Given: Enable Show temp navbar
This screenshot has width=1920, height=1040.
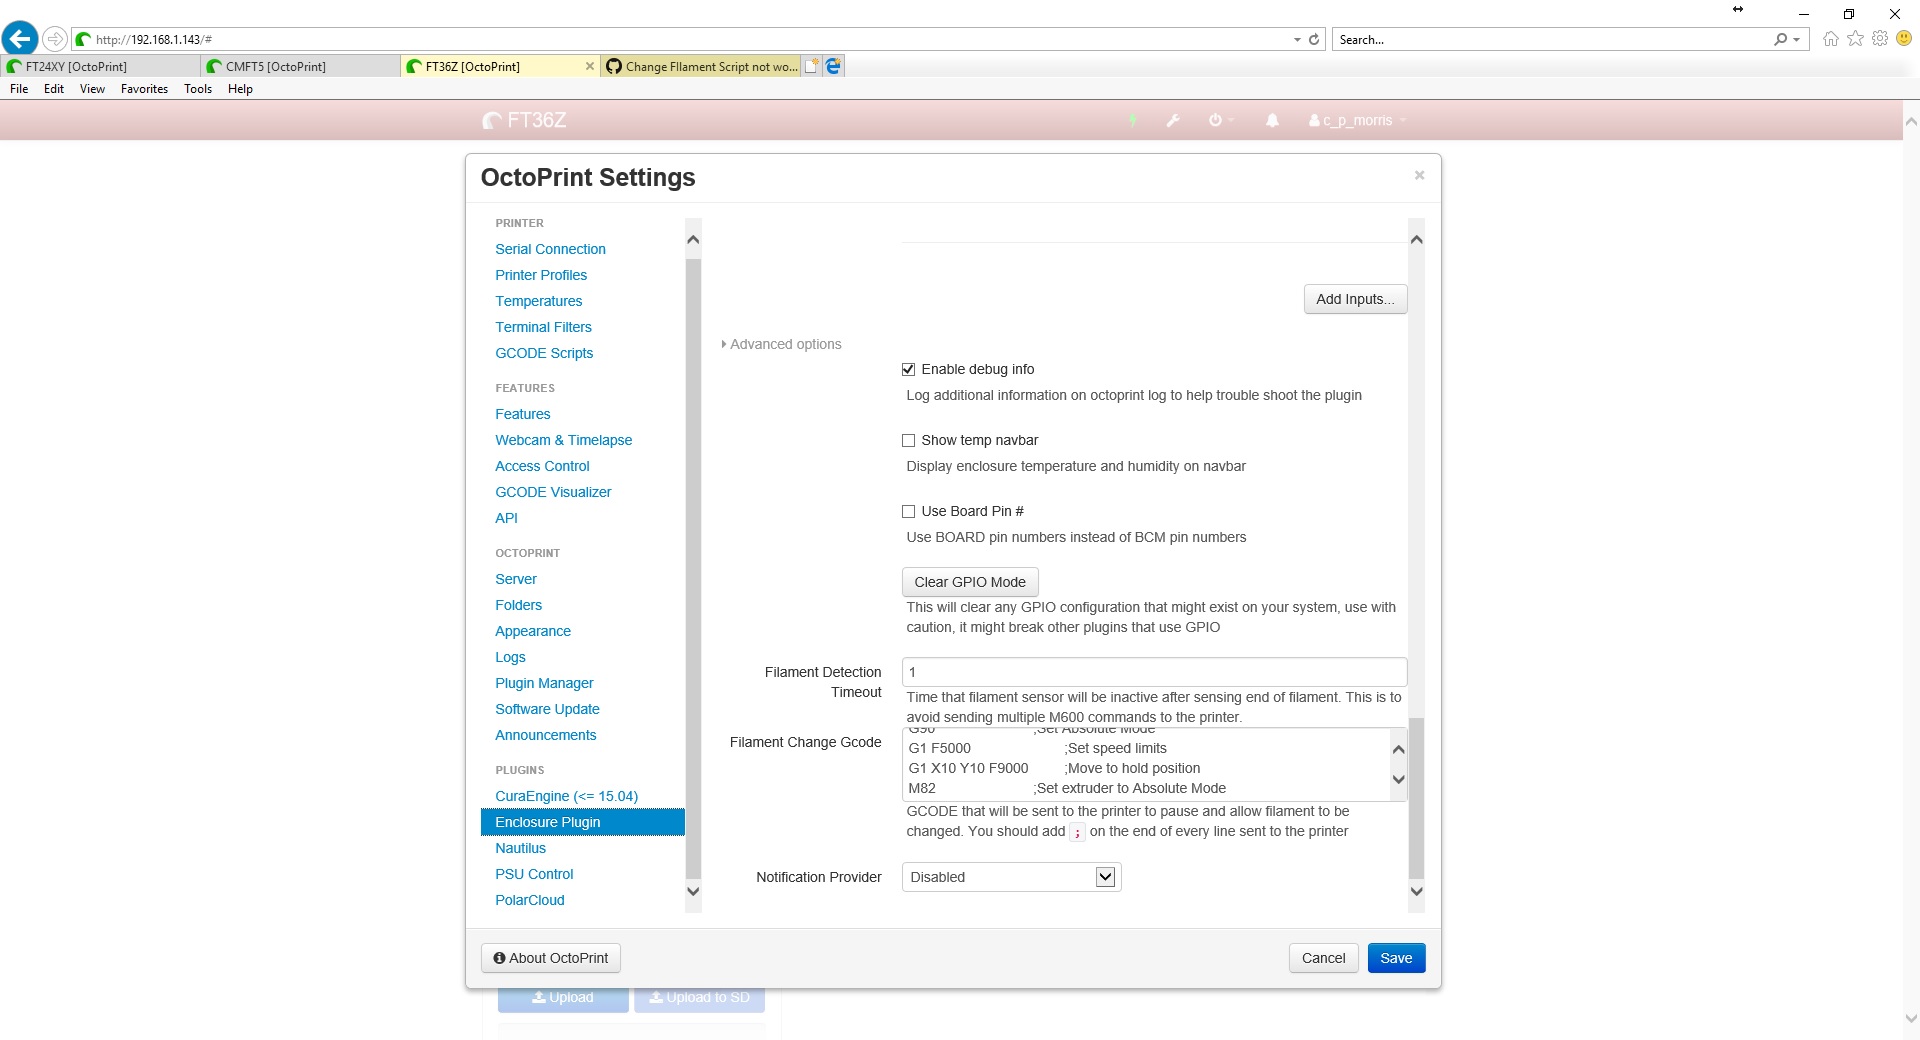Looking at the screenshot, I should click(x=908, y=440).
